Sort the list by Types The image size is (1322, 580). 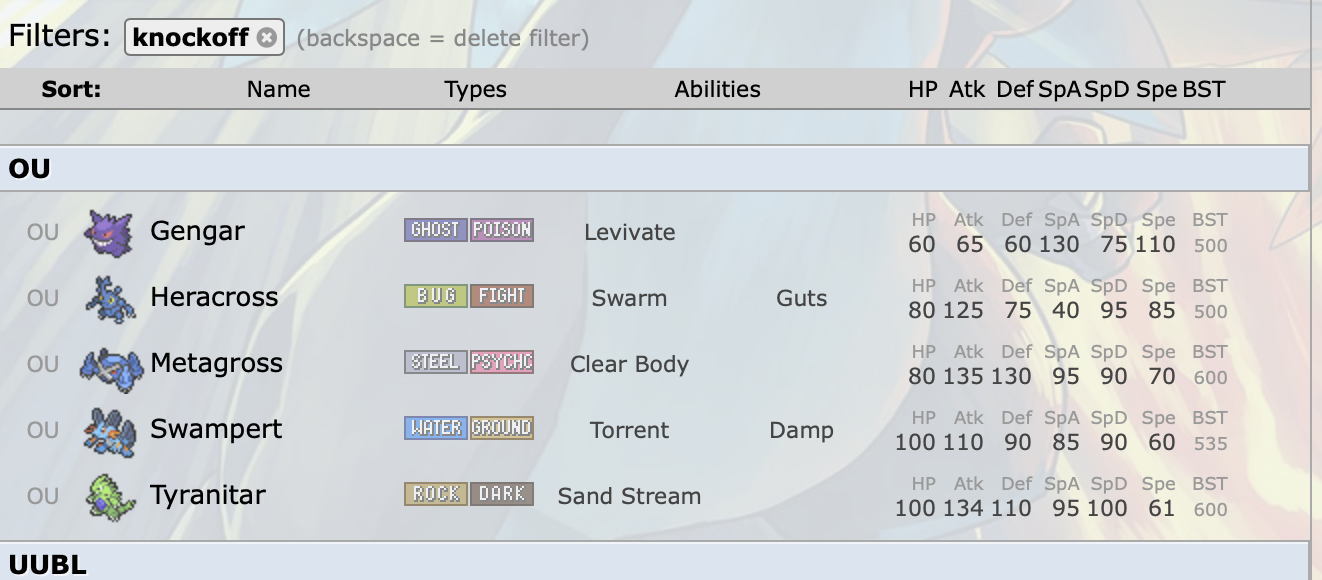[475, 89]
